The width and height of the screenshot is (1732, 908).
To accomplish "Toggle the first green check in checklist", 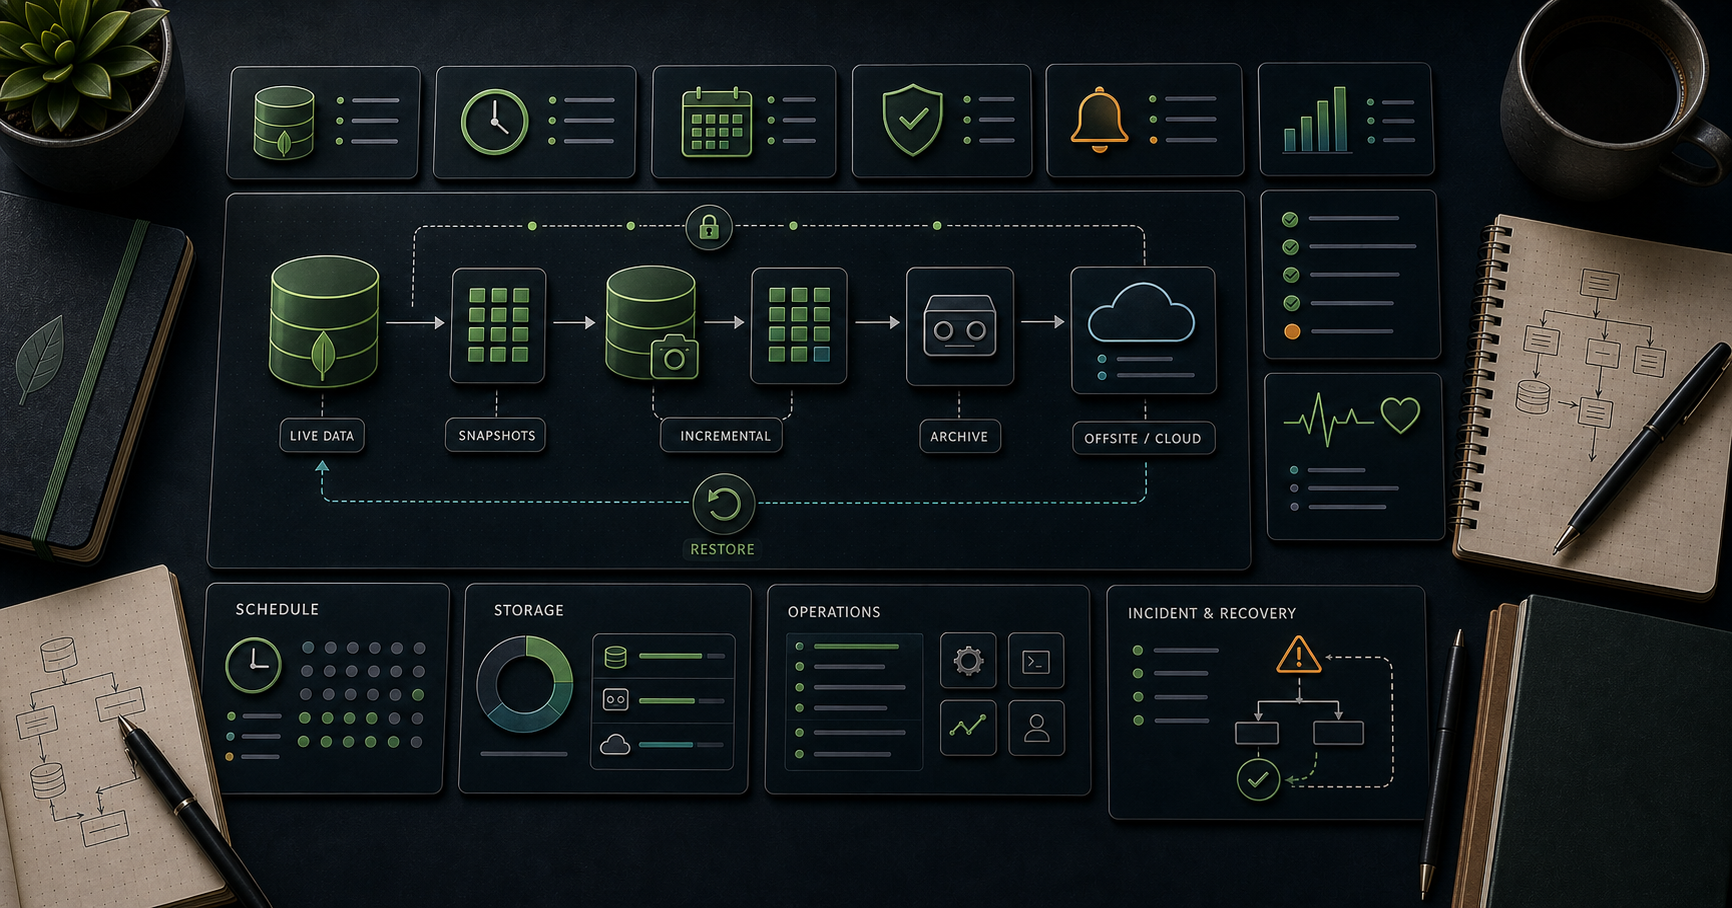I will point(1291,219).
